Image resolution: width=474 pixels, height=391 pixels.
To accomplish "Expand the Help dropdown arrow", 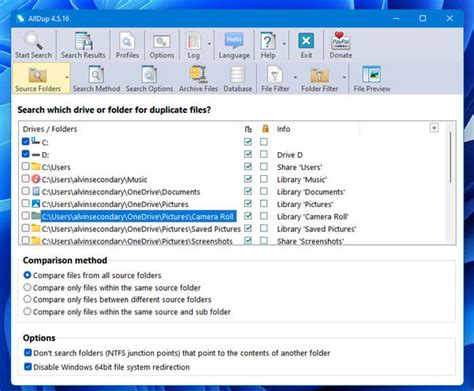I will tap(284, 44).
